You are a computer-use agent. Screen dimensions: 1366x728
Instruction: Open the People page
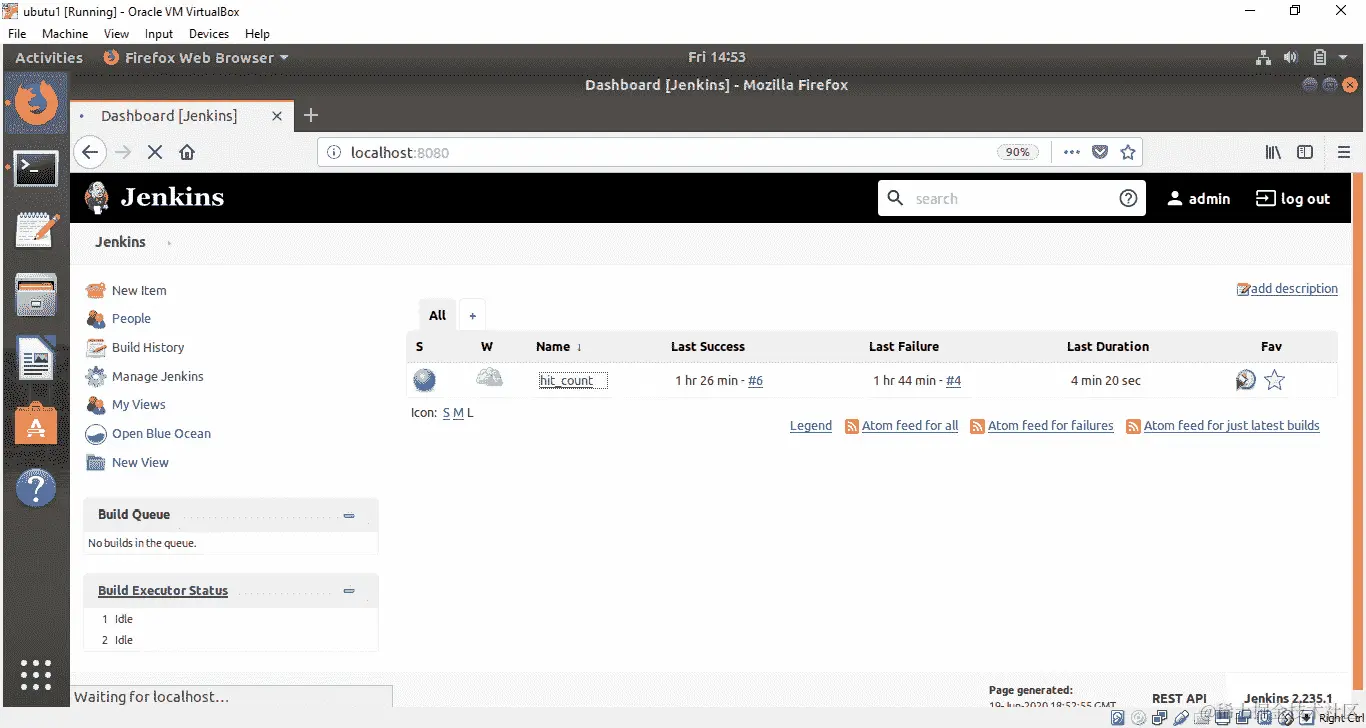[131, 318]
